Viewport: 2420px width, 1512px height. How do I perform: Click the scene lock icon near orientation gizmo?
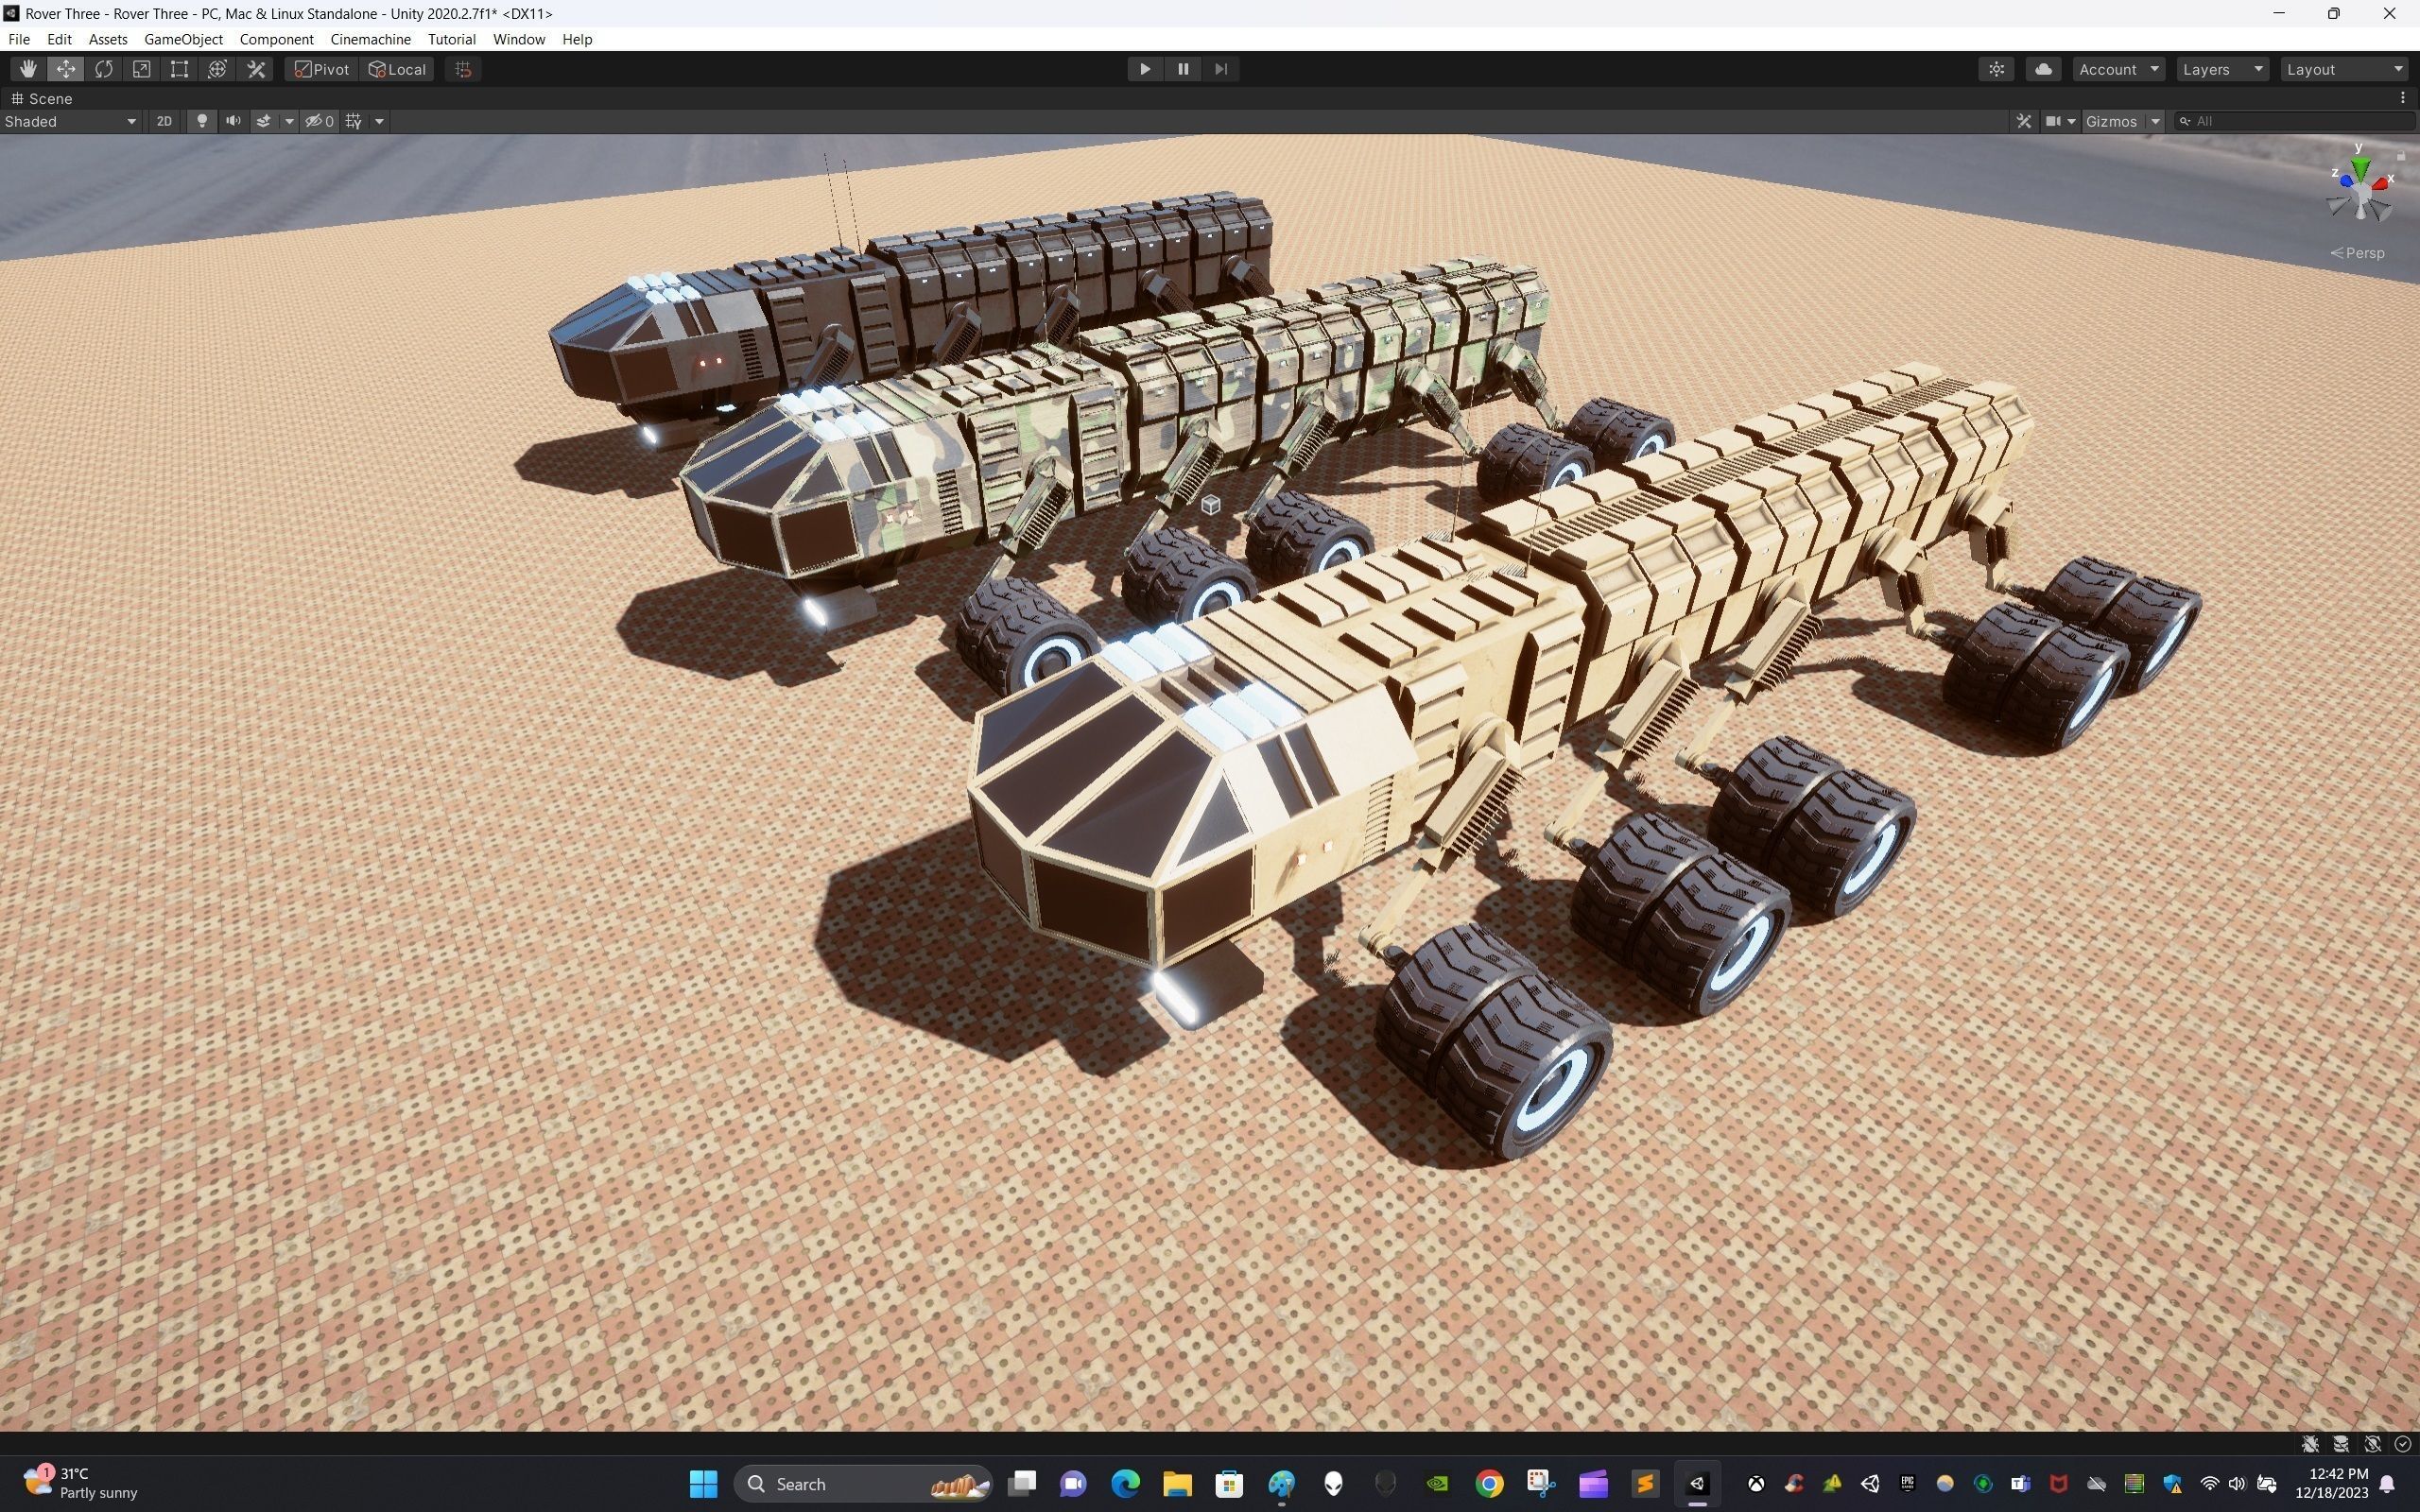[x=2401, y=156]
